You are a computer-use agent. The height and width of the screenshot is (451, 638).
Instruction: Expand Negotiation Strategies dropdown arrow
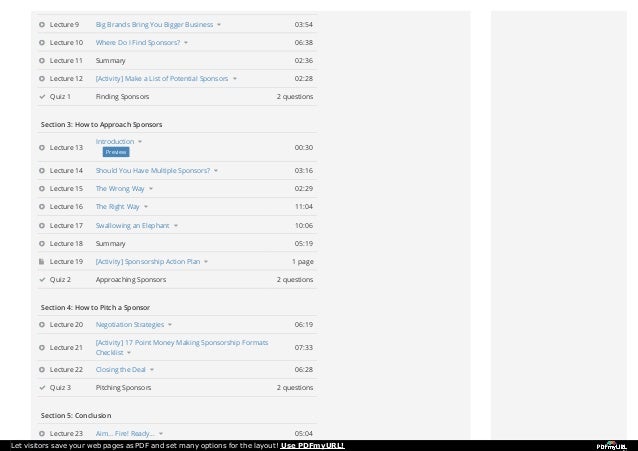pos(170,325)
